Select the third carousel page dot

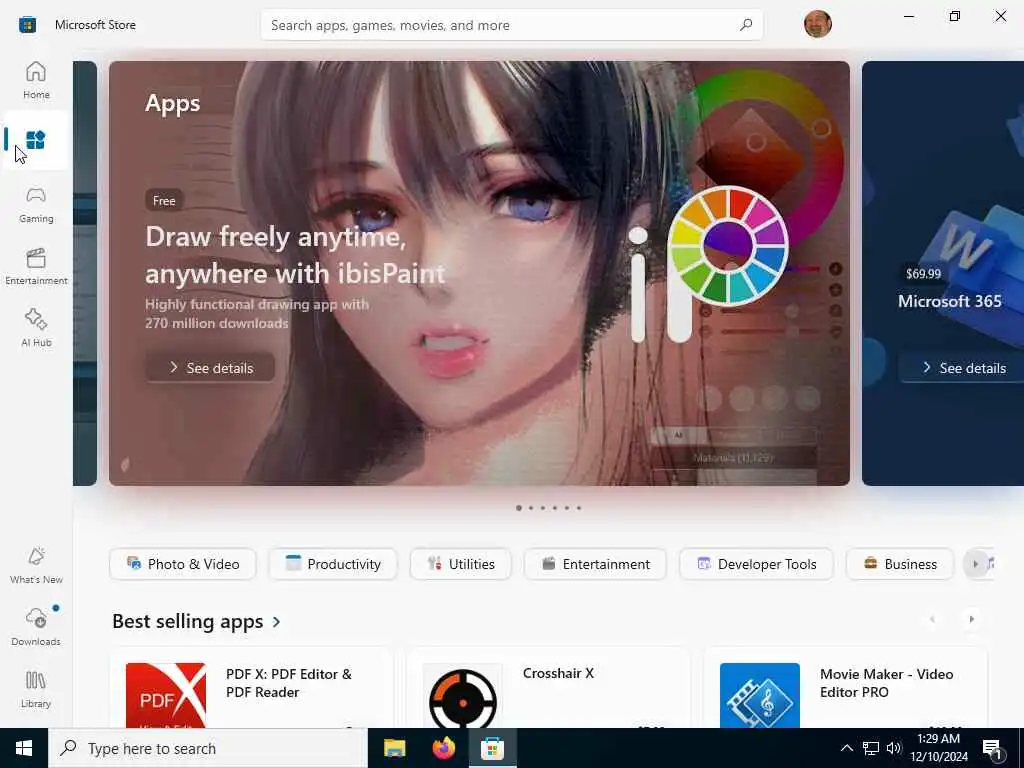pyautogui.click(x=543, y=507)
